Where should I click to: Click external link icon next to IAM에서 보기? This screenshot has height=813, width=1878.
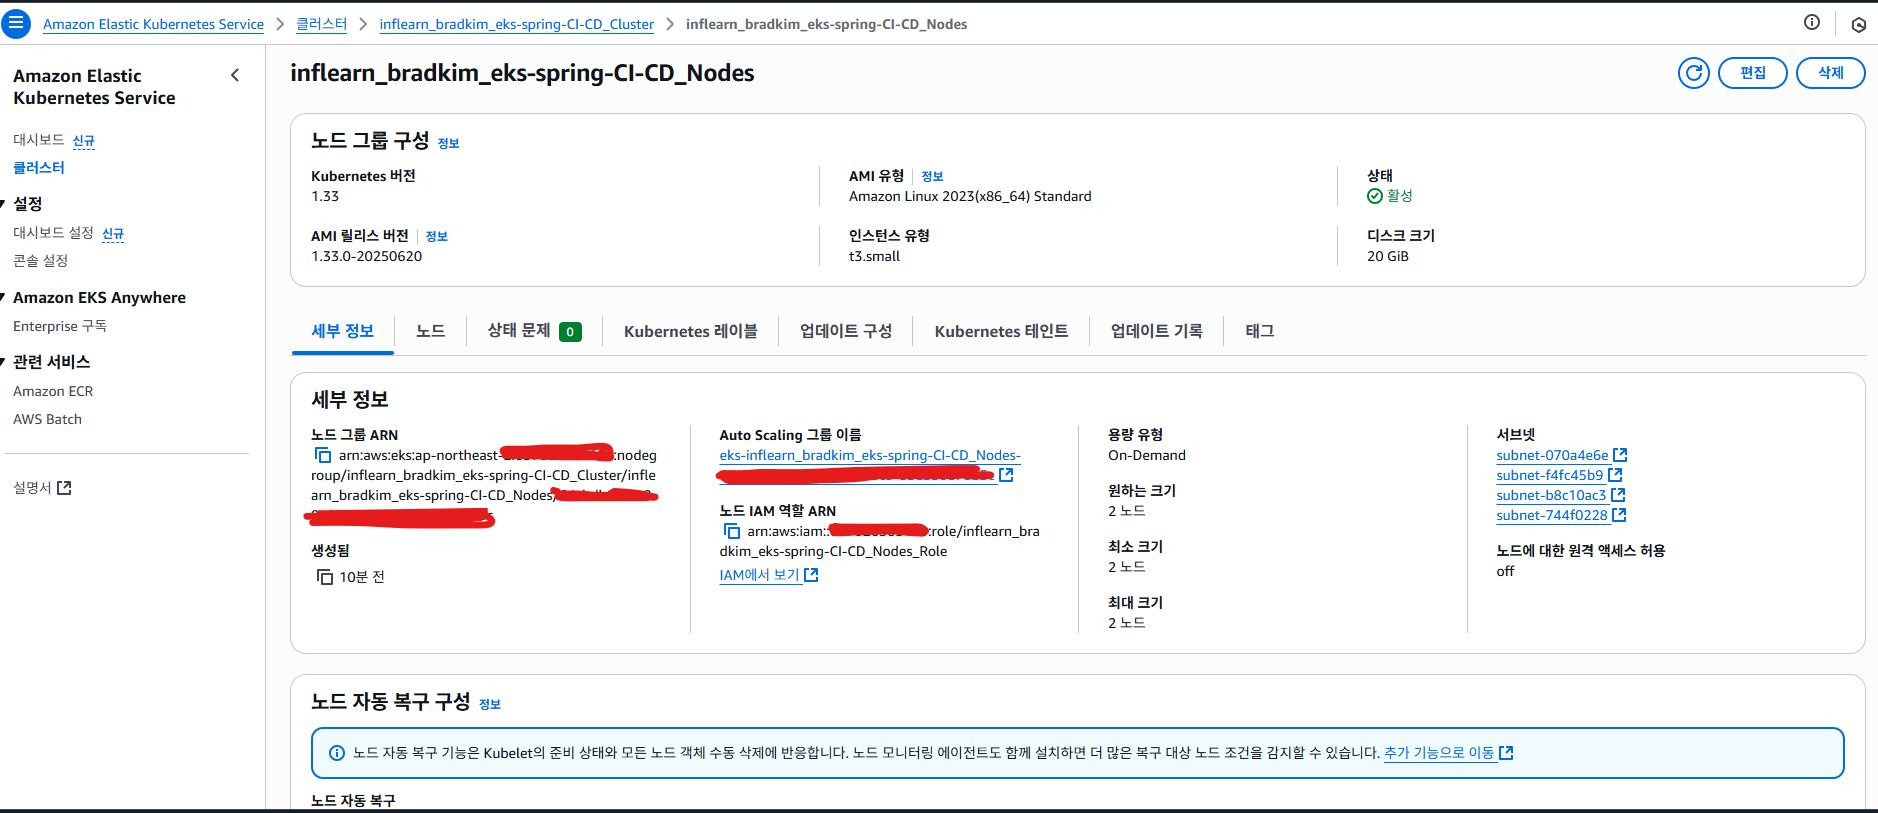[811, 575]
